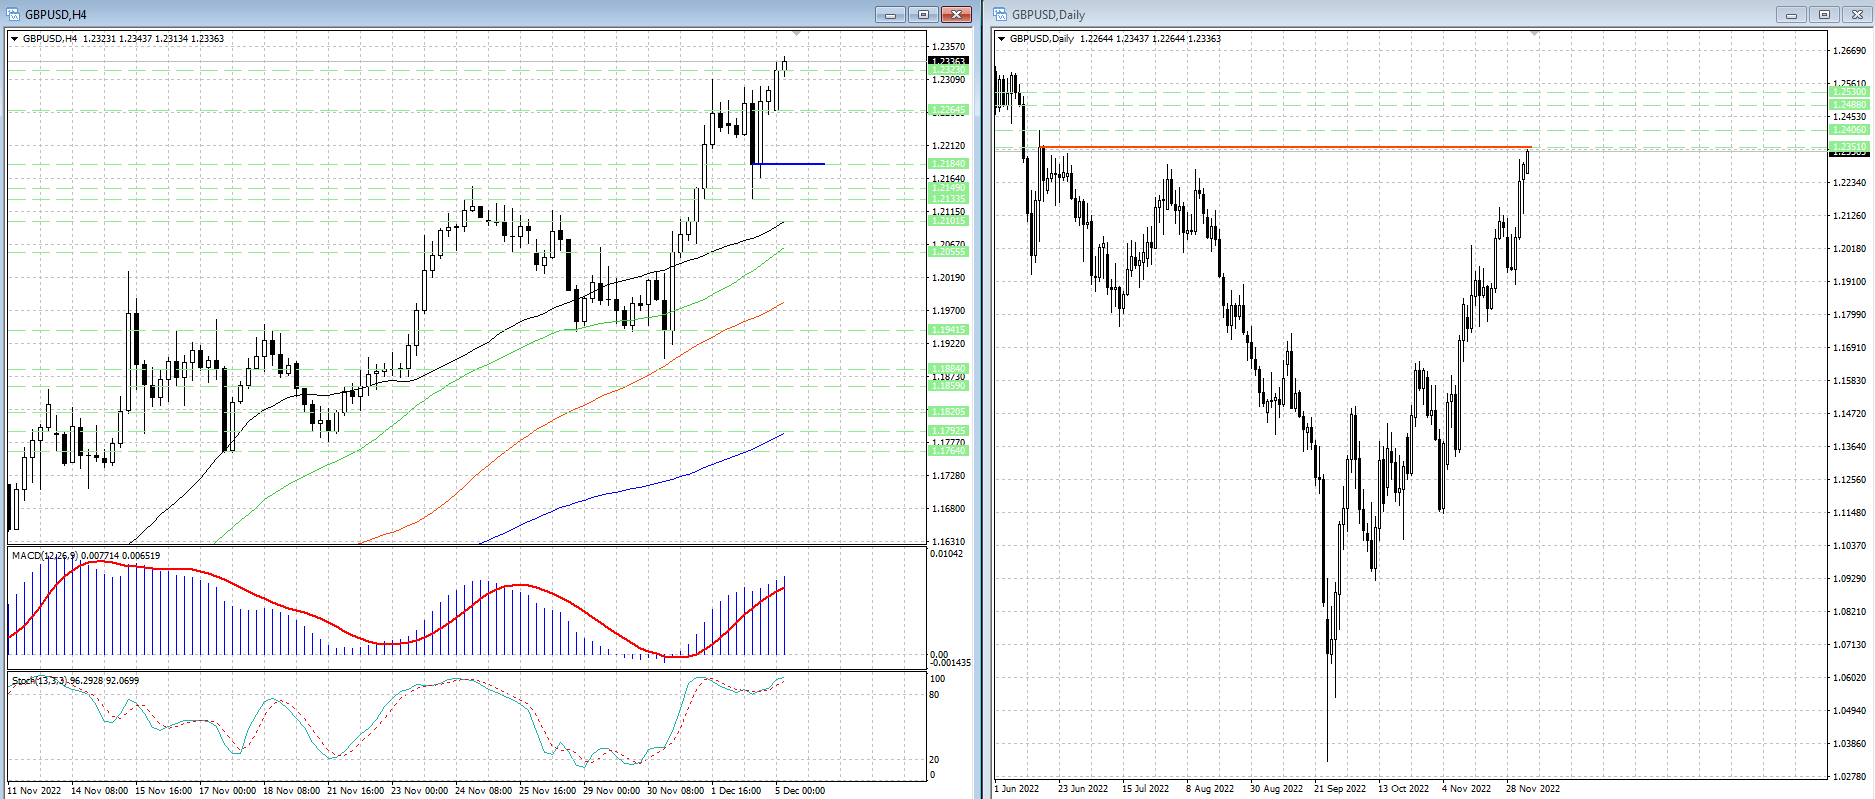The width and height of the screenshot is (1875, 799).
Task: Click the 1.06020 price on Daily scale
Action: [x=1849, y=678]
